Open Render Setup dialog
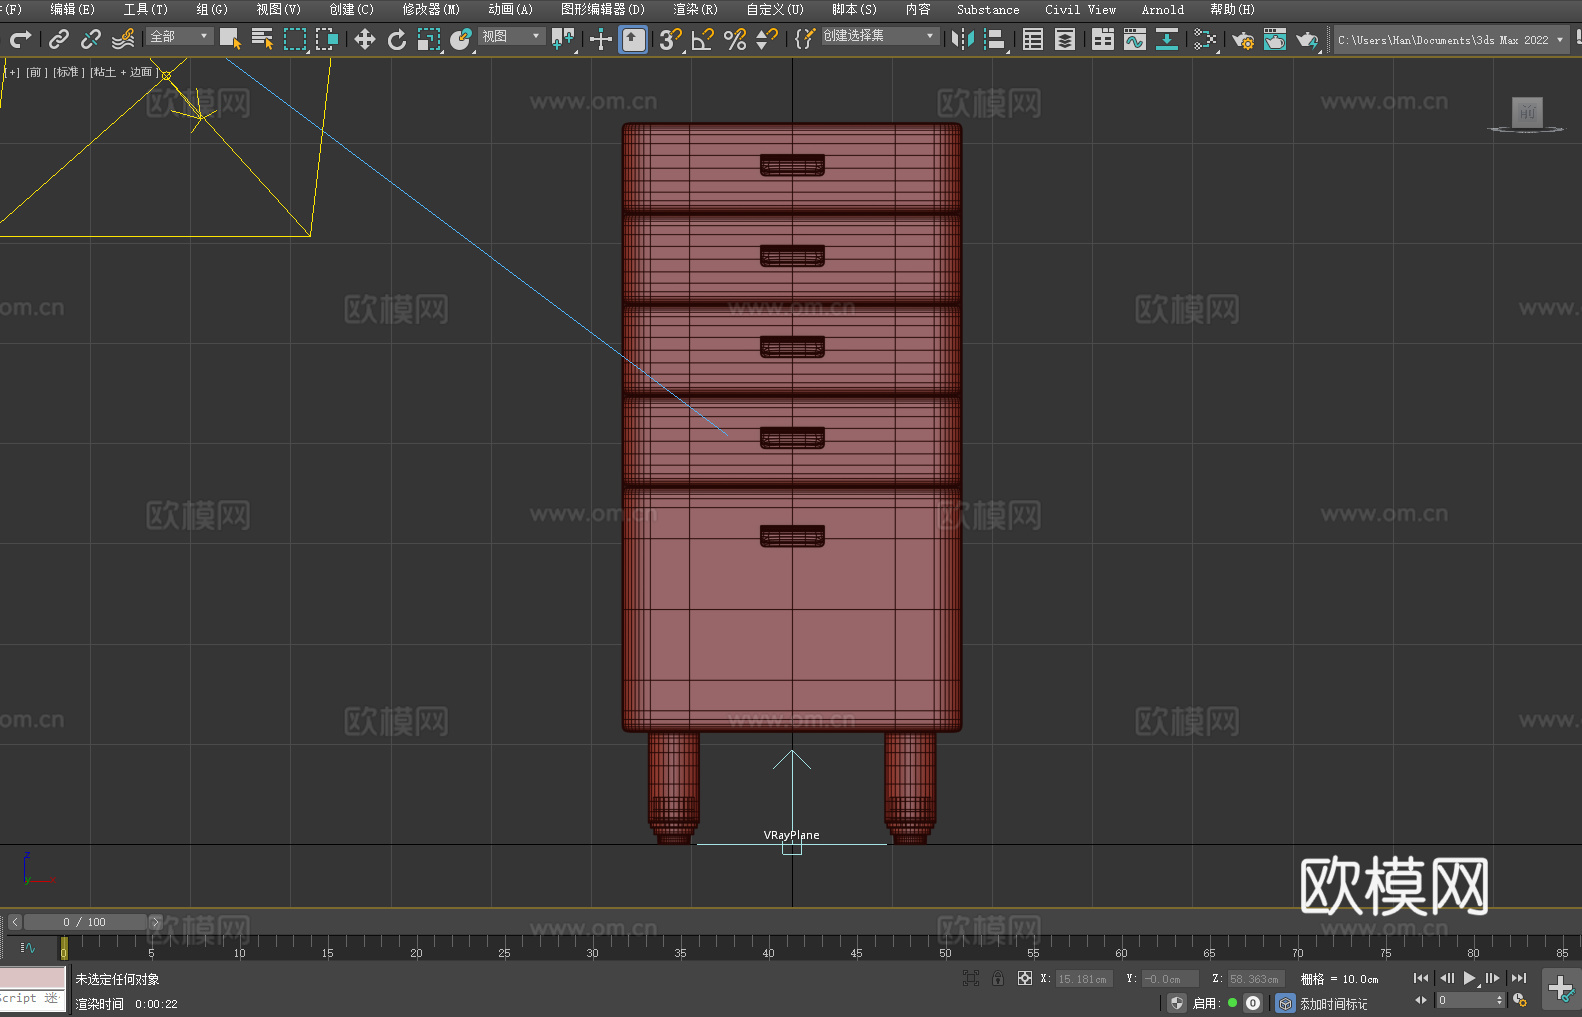 pos(1243,39)
